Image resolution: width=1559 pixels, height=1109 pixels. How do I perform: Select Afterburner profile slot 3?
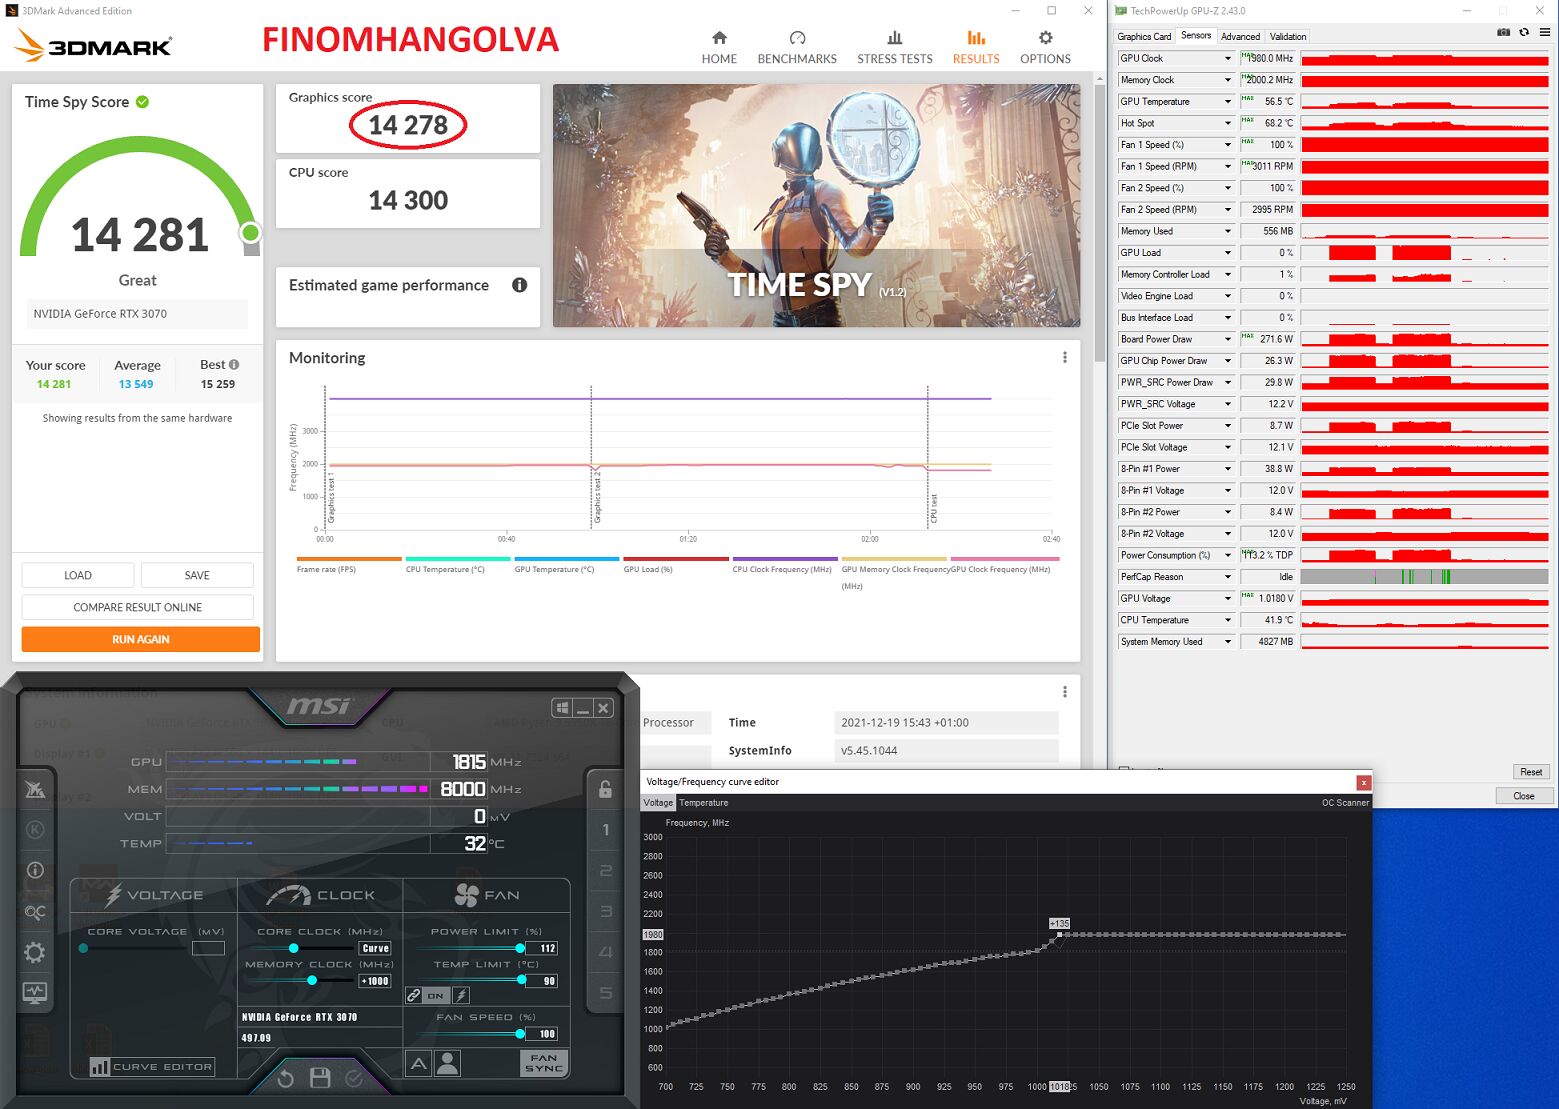point(605,911)
